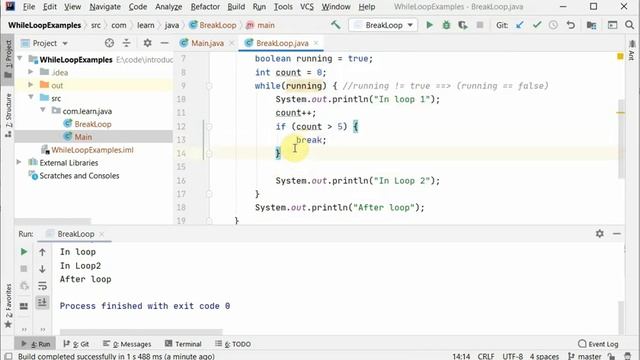Run BreakLoop with the green play toolbar button
This screenshot has height=360, width=640.
(429, 25)
